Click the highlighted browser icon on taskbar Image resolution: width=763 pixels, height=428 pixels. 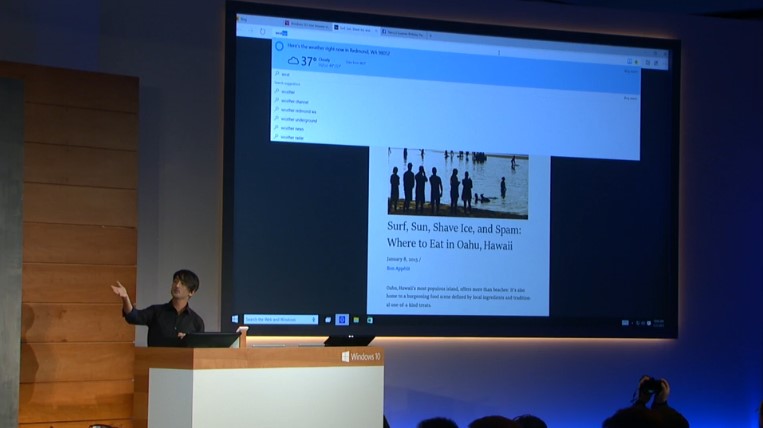(x=342, y=320)
